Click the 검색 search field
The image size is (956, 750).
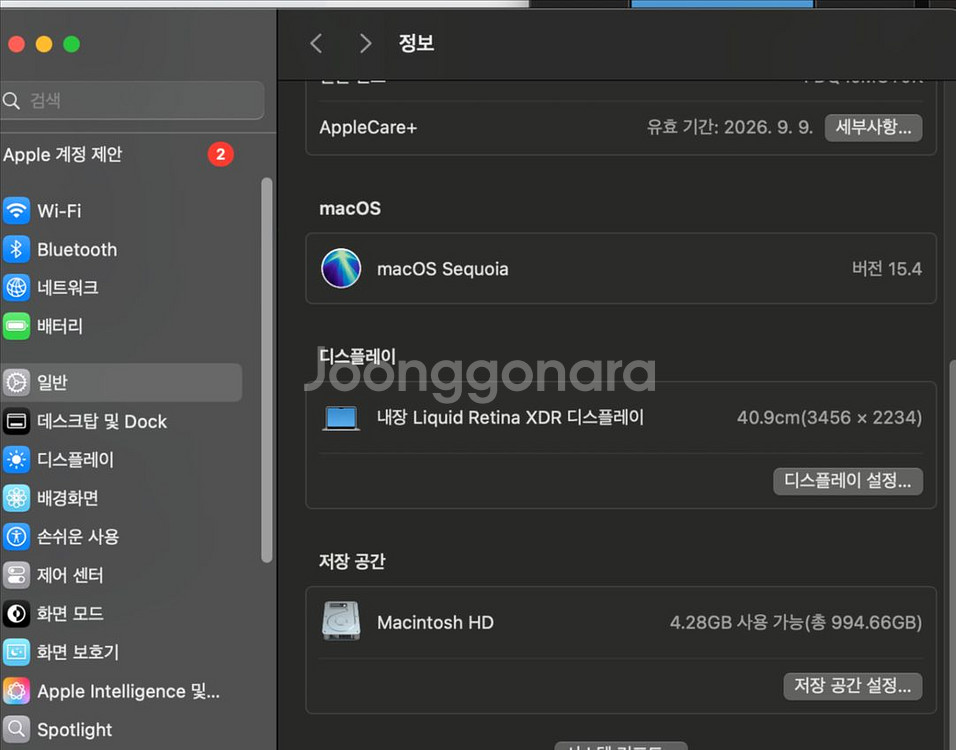(x=132, y=101)
